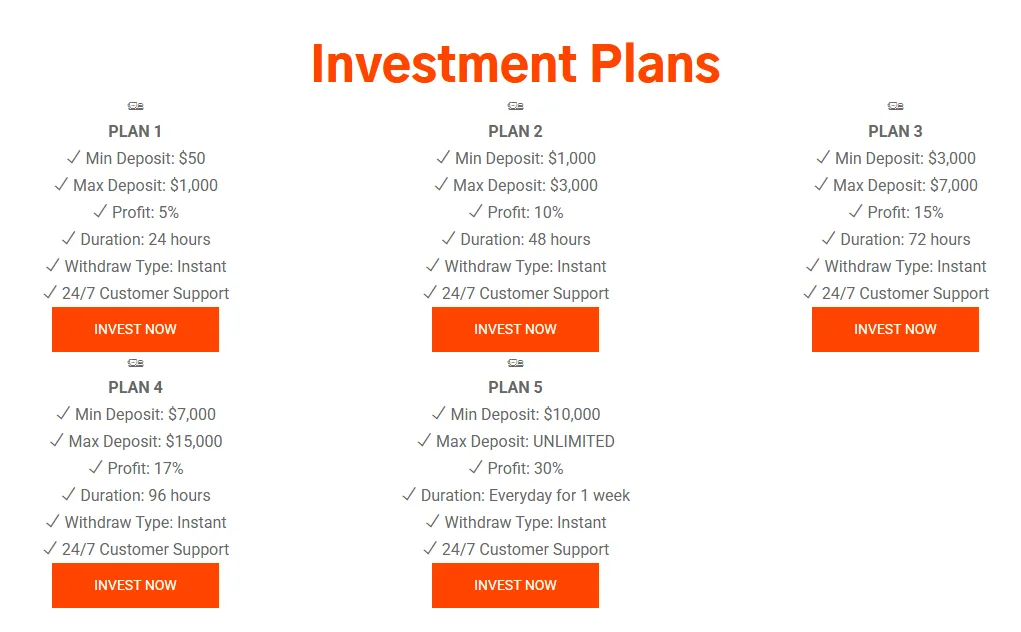
Task: Click the small icon above PLAN 1
Action: click(x=135, y=106)
